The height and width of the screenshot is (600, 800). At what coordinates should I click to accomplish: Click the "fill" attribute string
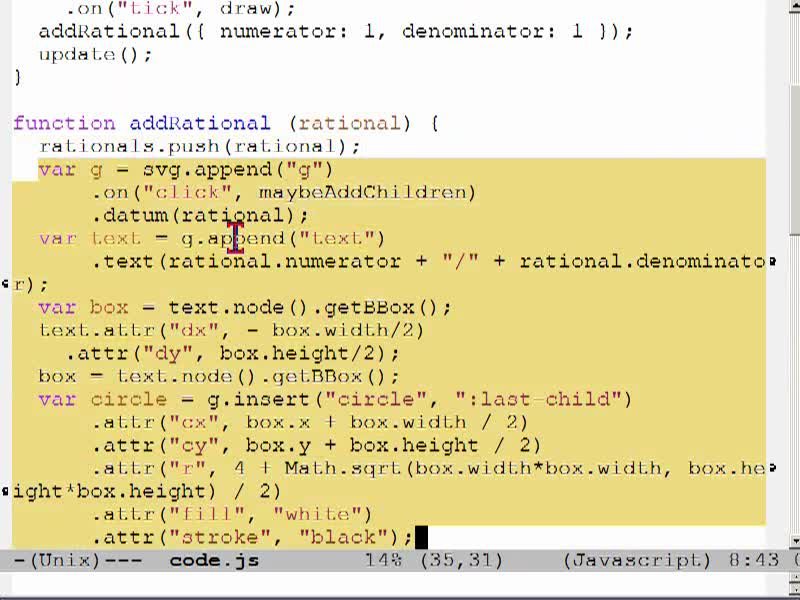pyautogui.click(x=207, y=514)
